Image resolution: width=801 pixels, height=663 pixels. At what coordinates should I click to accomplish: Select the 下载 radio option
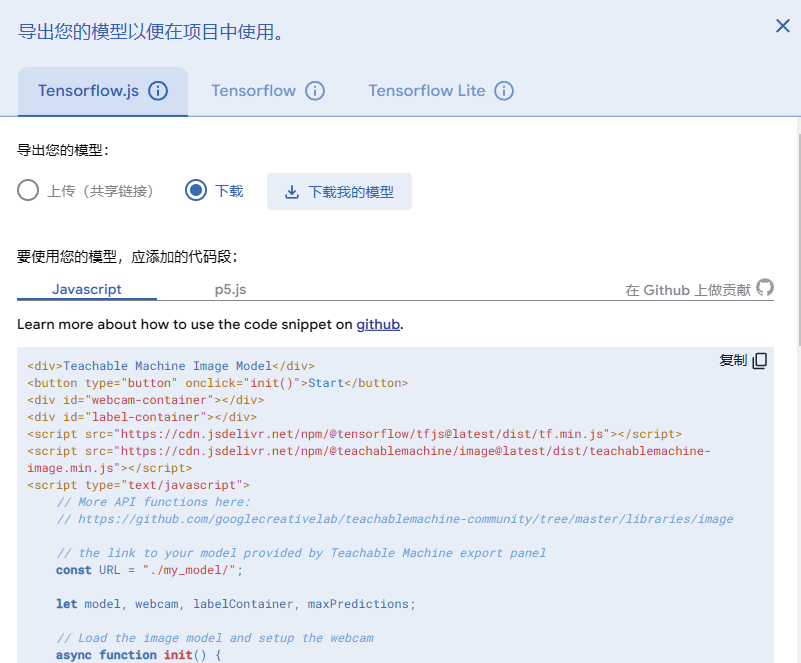coord(196,190)
